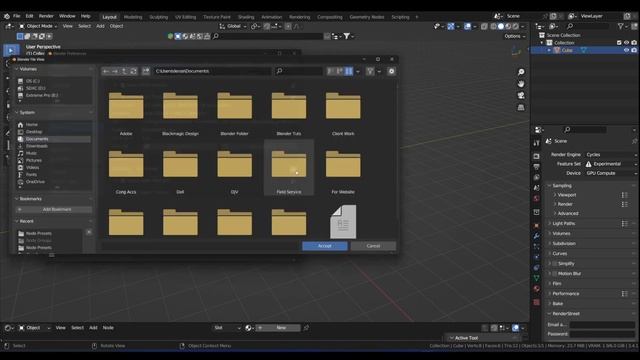
Task: Switch file browser to vertical list display
Action: pyautogui.click(x=331, y=71)
